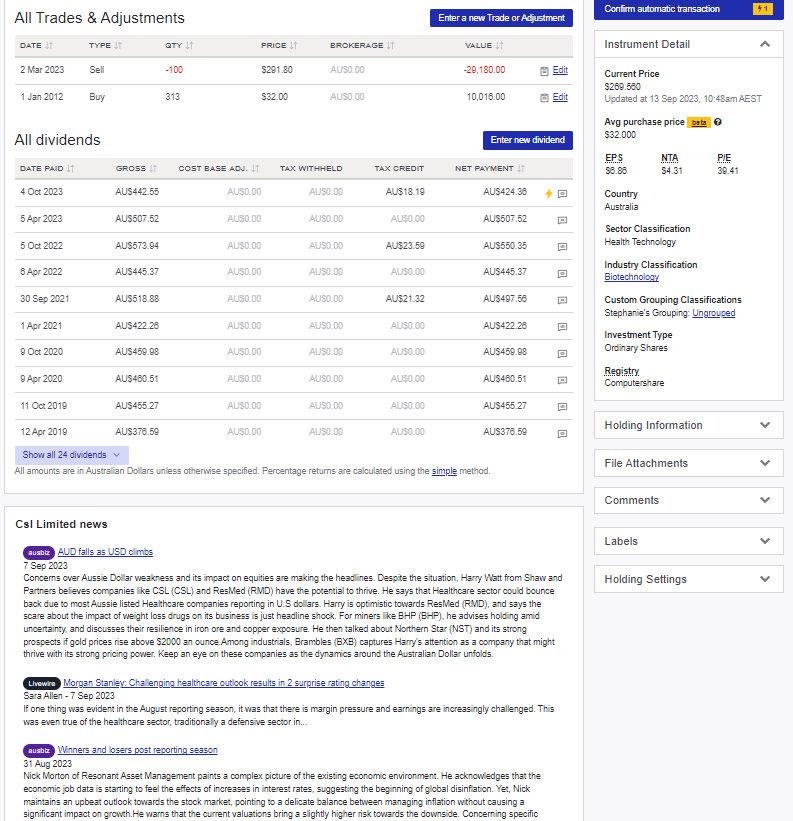
Task: Click the EPS abbreviation label
Action: [614, 158]
